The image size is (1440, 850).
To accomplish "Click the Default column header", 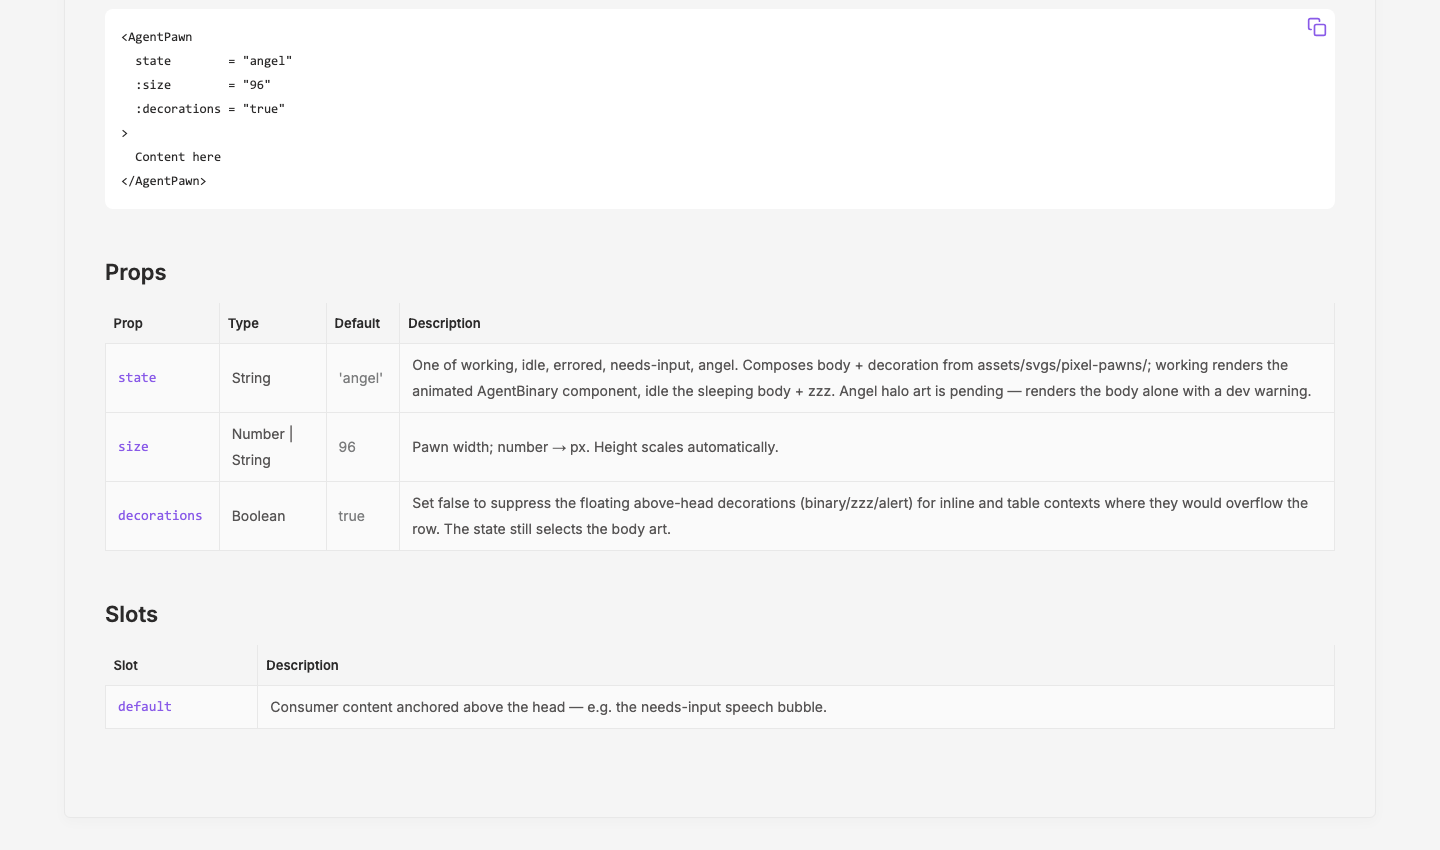I will (x=357, y=323).
